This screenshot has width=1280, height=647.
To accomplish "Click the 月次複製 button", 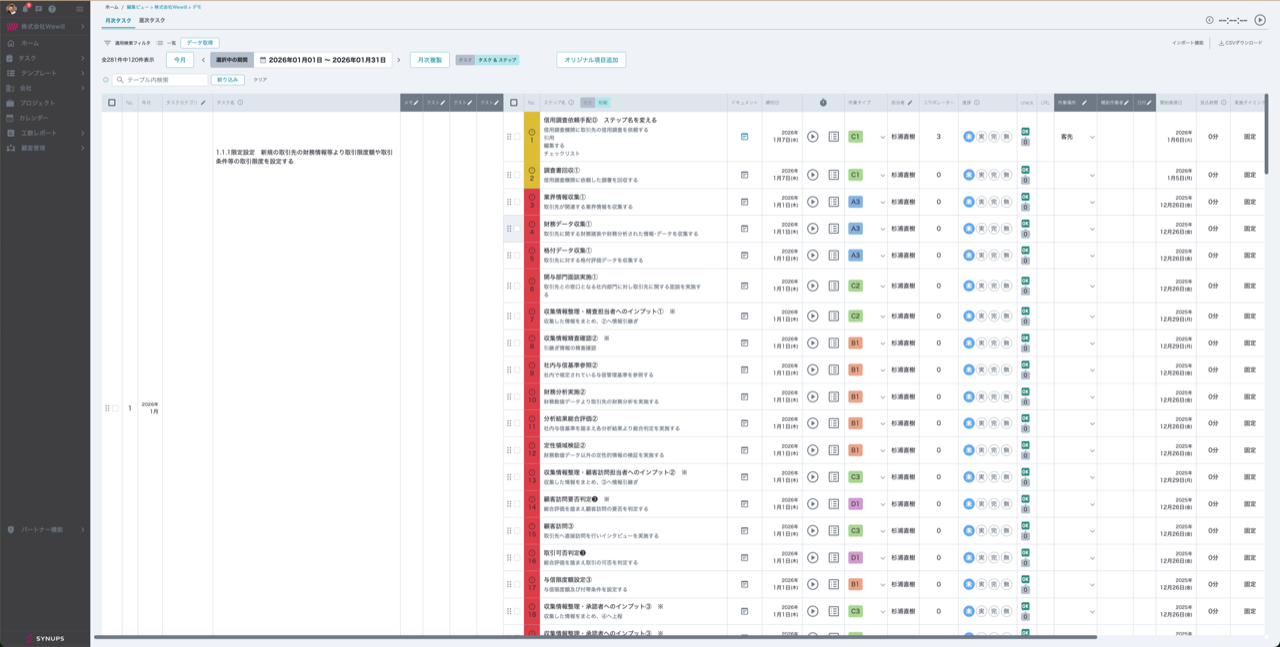I will point(428,60).
